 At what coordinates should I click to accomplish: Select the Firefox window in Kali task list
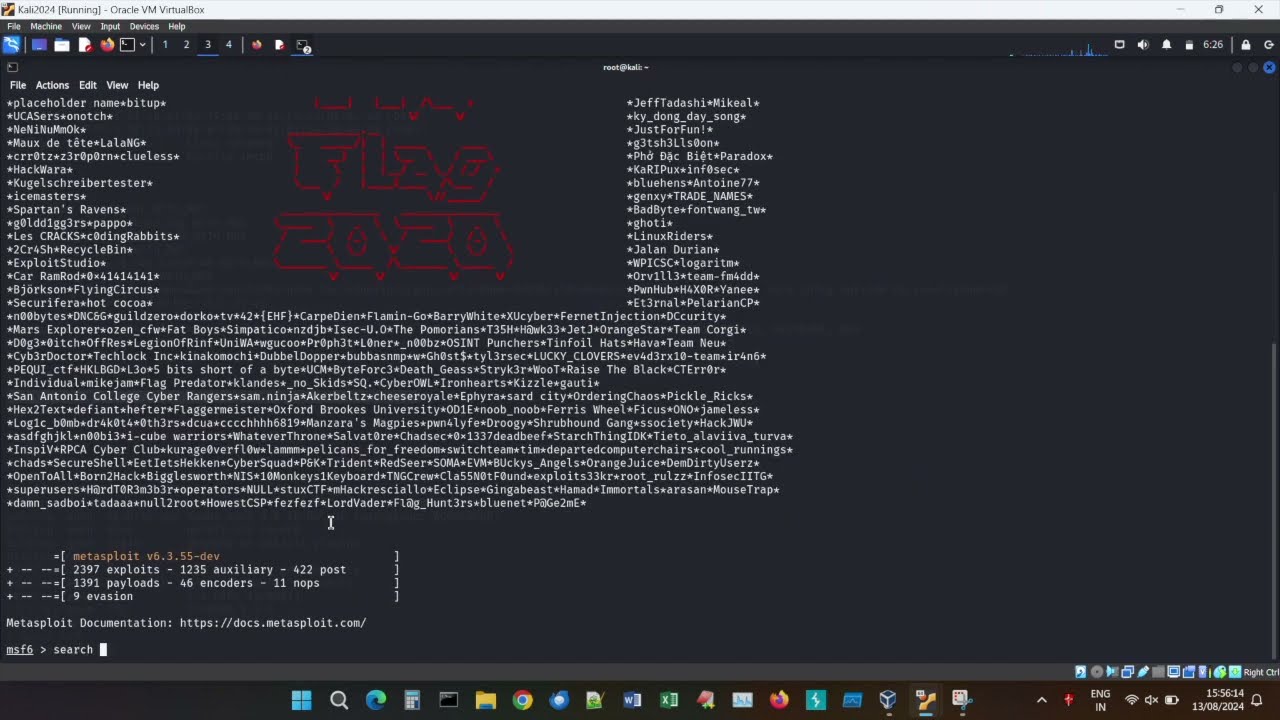(x=257, y=45)
